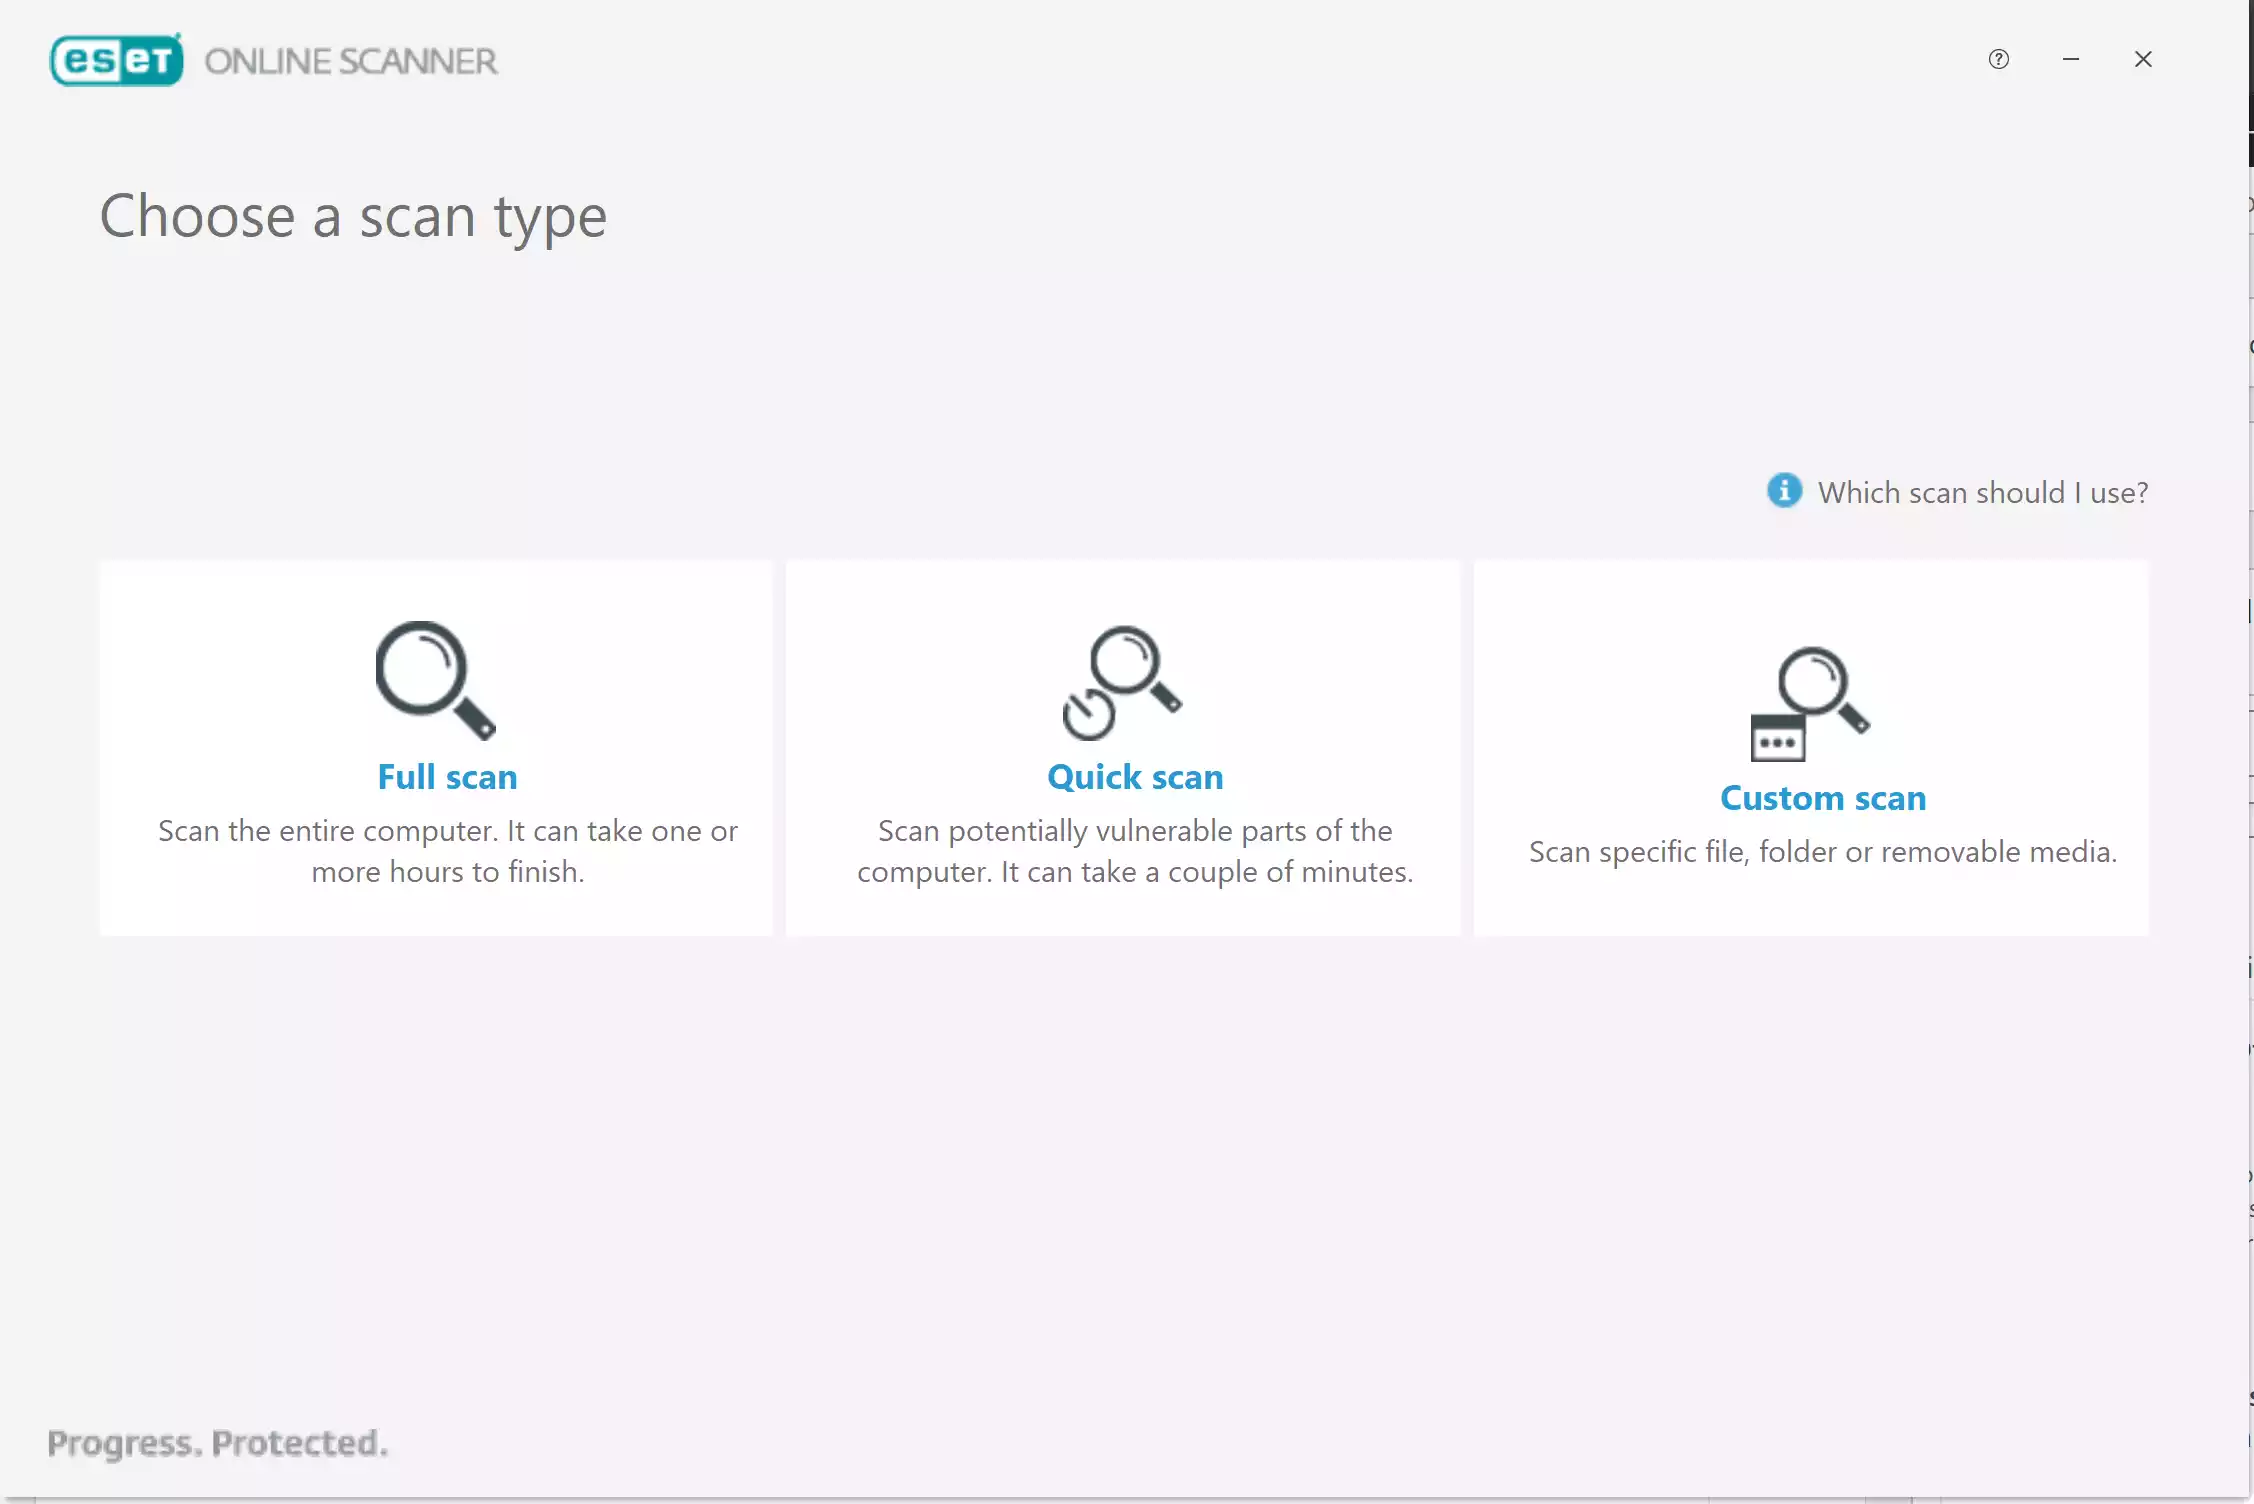Open help via the question mark icon
The image size is (2254, 1504).
[x=1999, y=59]
